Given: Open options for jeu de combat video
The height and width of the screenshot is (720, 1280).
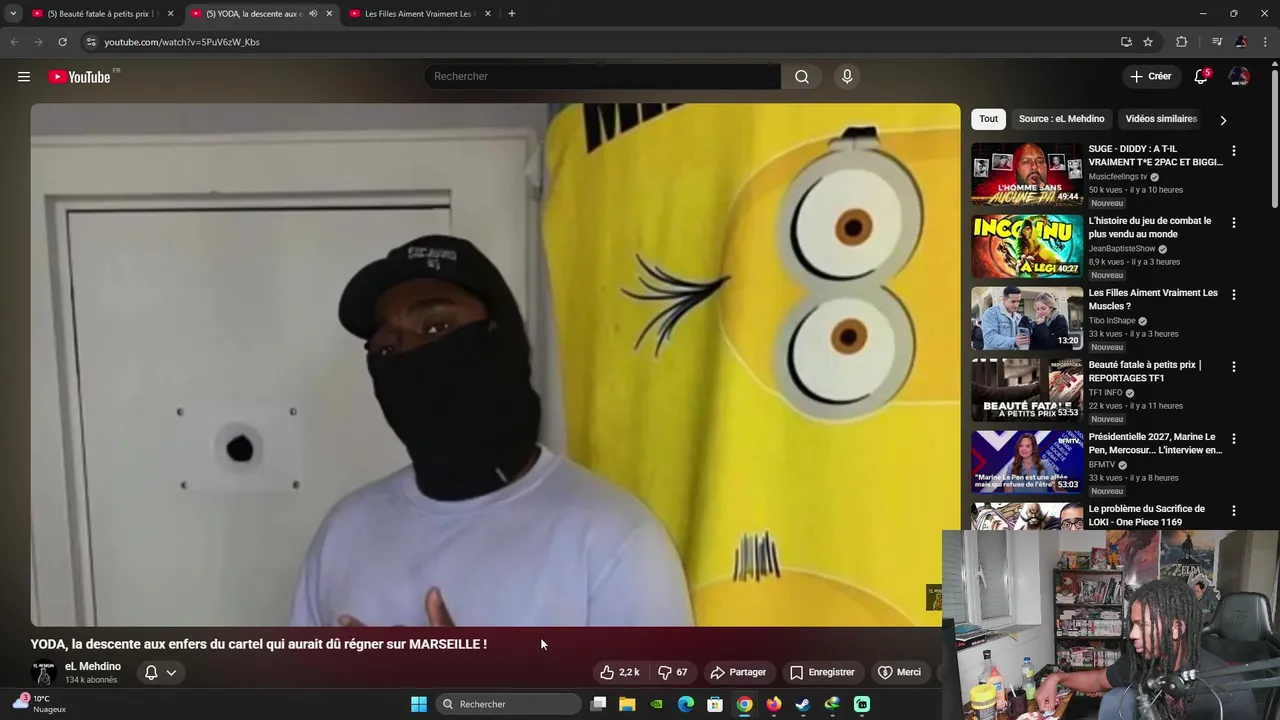Looking at the screenshot, I should pyautogui.click(x=1233, y=223).
